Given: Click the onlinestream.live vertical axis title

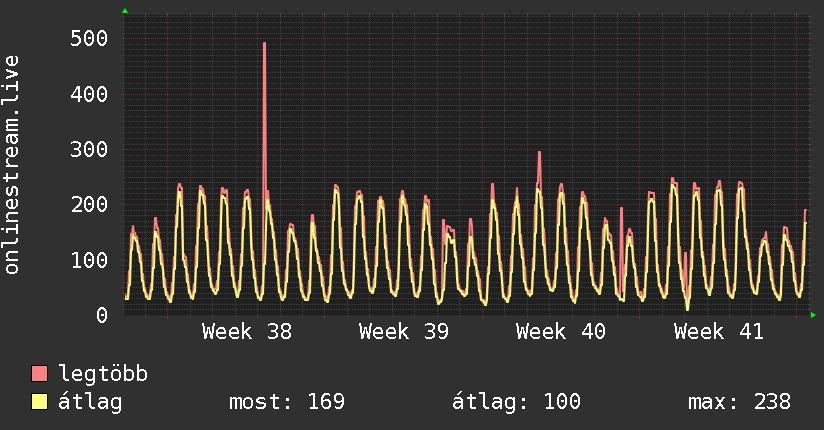Looking at the screenshot, I should click(12, 165).
